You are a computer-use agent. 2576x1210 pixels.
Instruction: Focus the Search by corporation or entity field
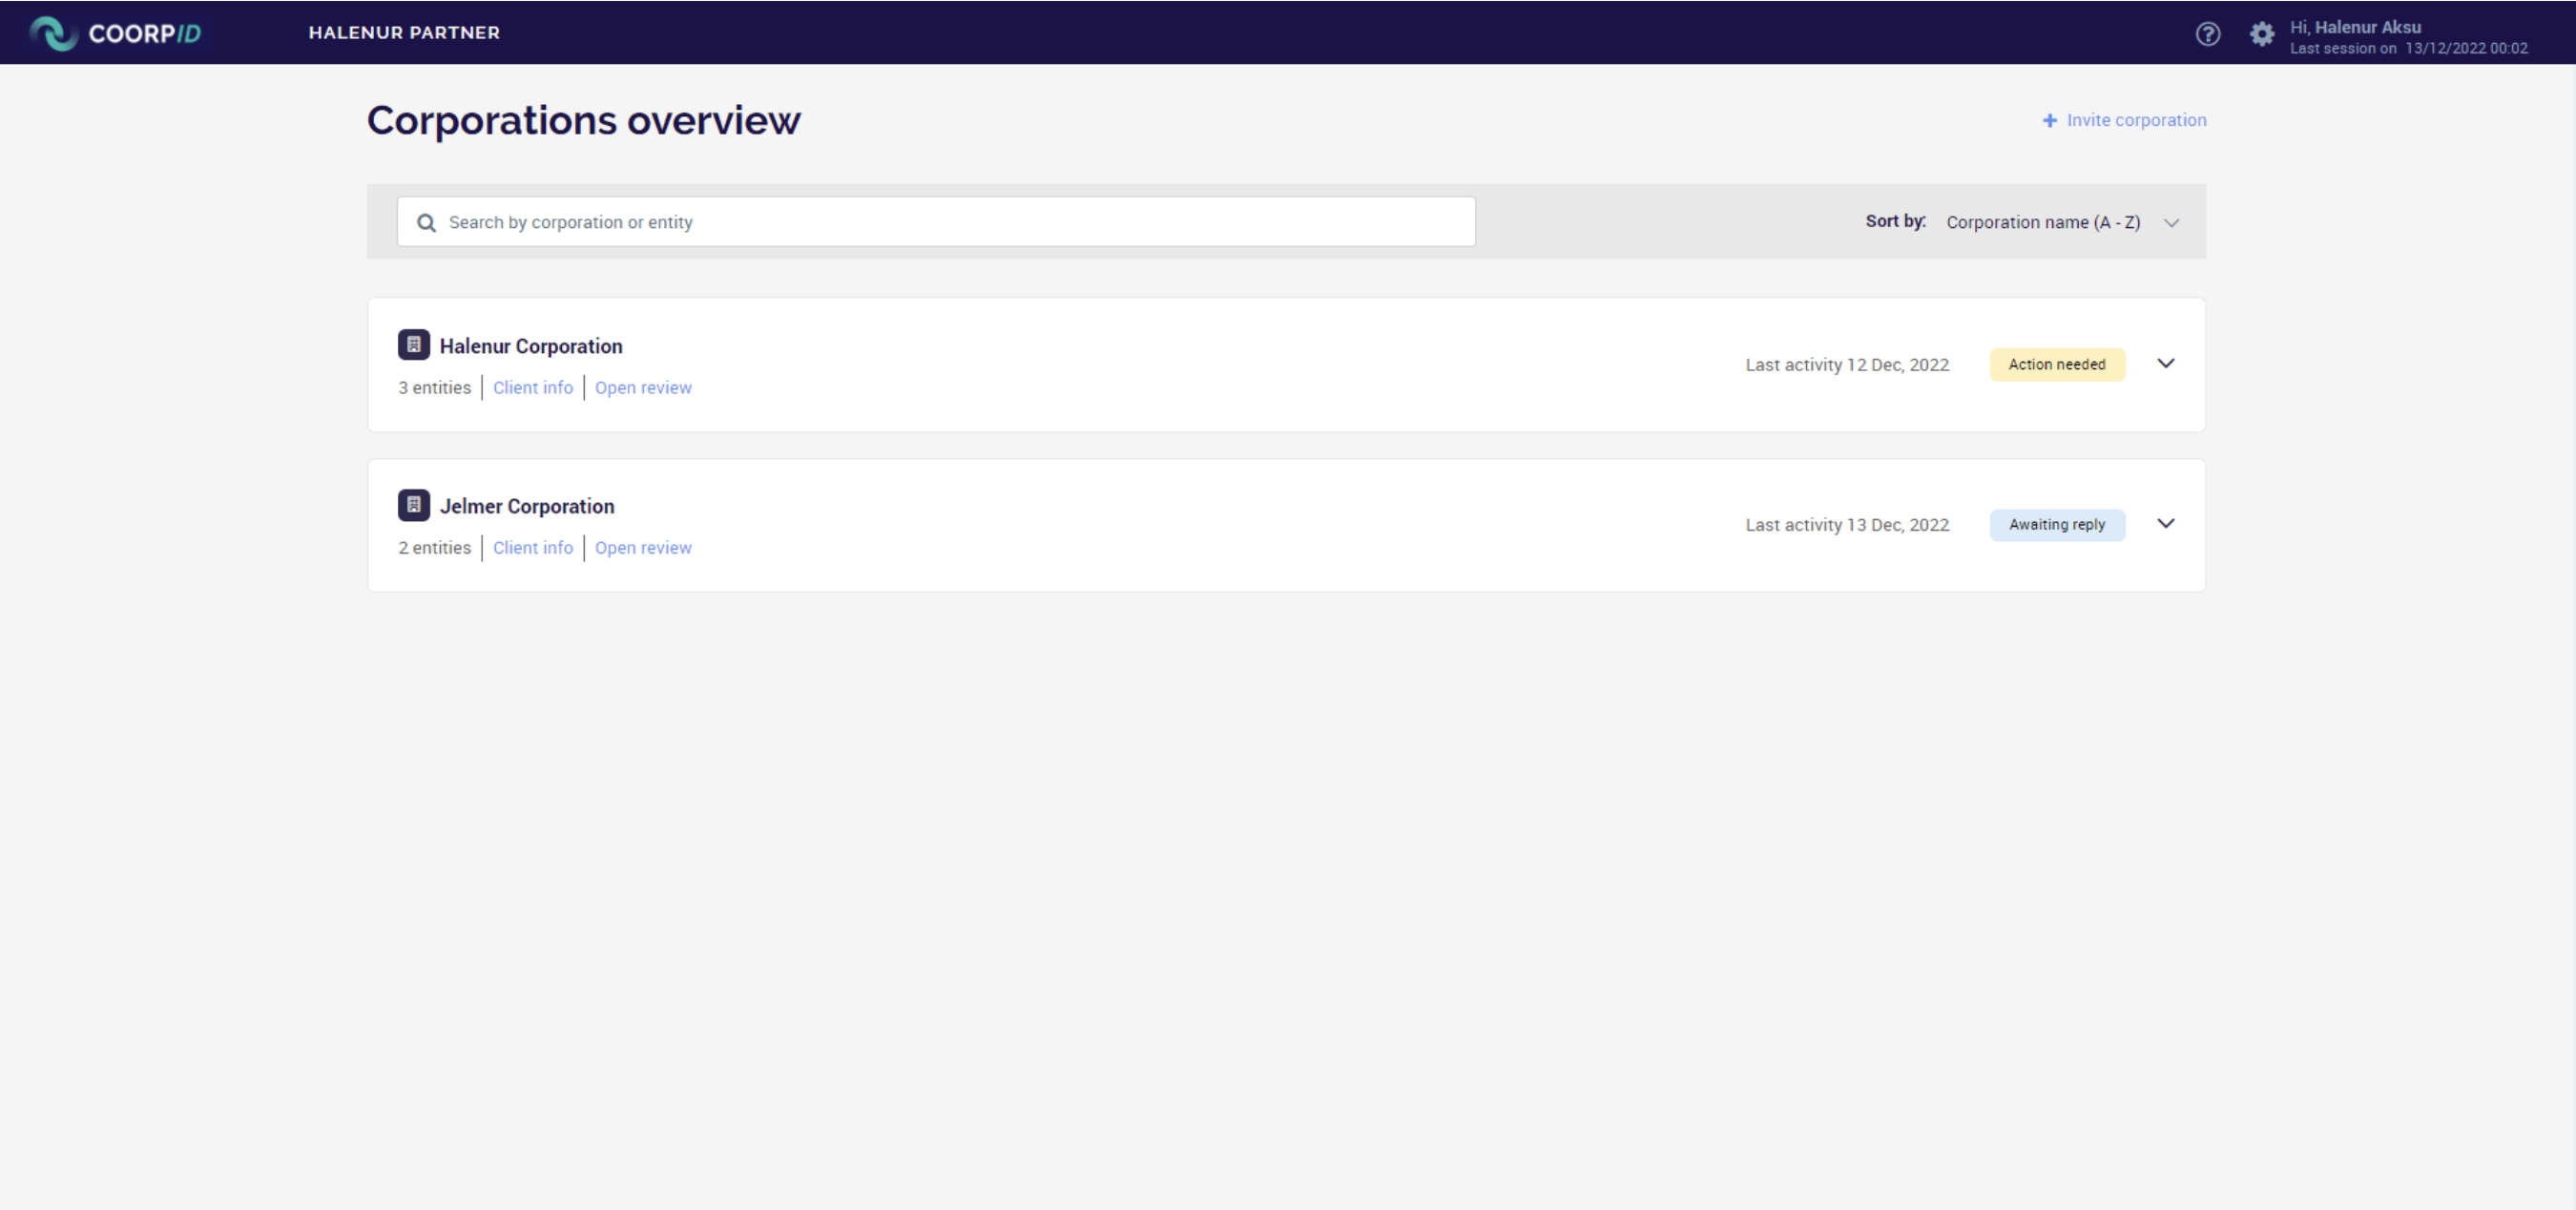(x=936, y=222)
